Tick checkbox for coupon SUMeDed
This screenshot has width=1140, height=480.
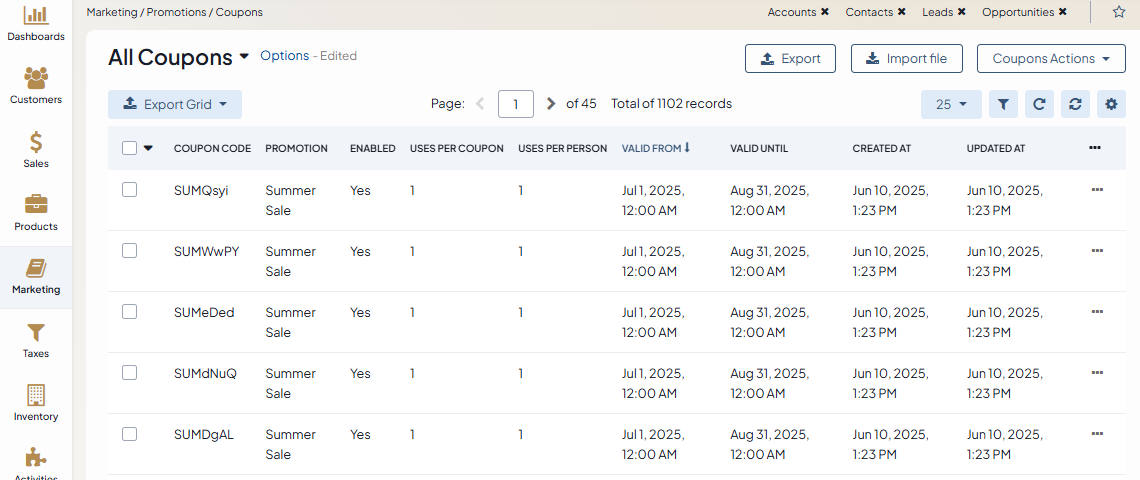[129, 312]
